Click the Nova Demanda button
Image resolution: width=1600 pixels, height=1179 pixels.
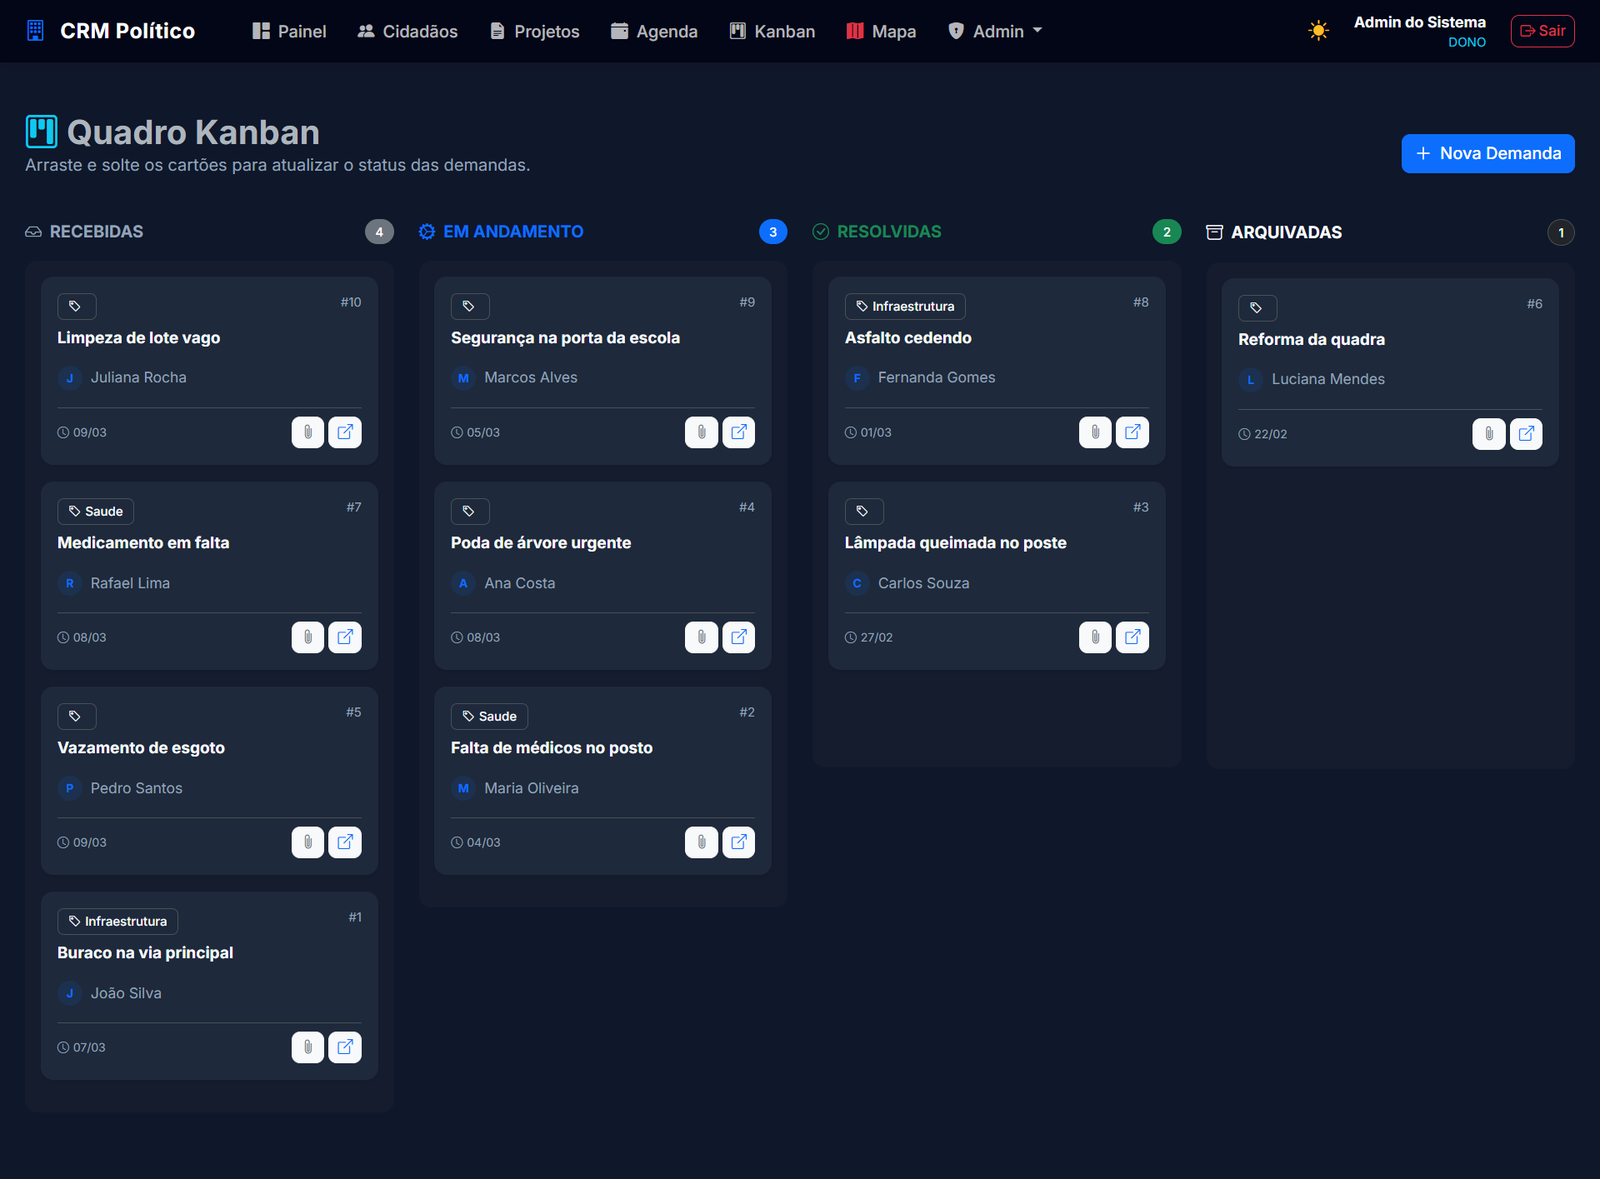[1487, 153]
